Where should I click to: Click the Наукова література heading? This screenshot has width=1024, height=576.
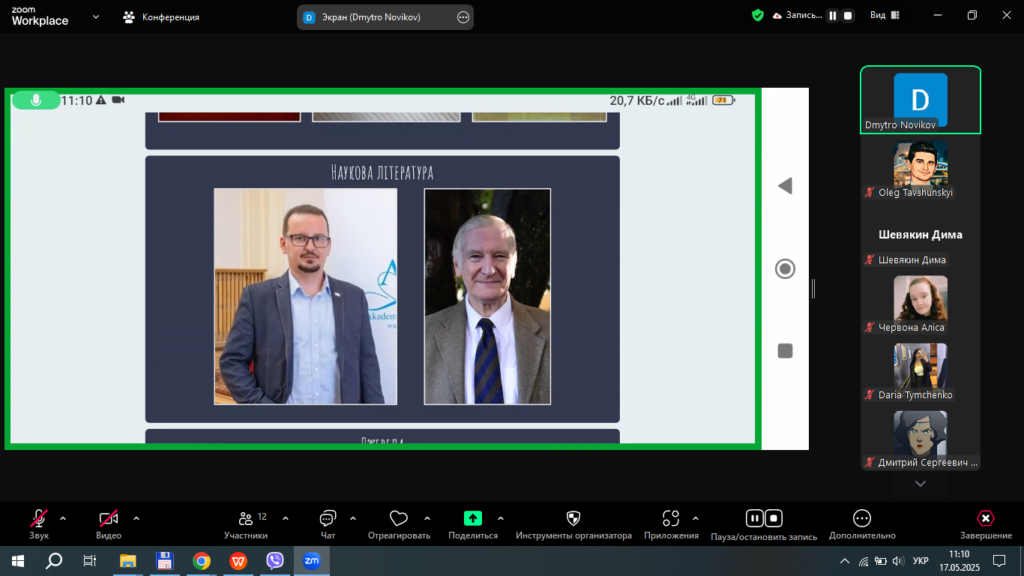pyautogui.click(x=382, y=172)
